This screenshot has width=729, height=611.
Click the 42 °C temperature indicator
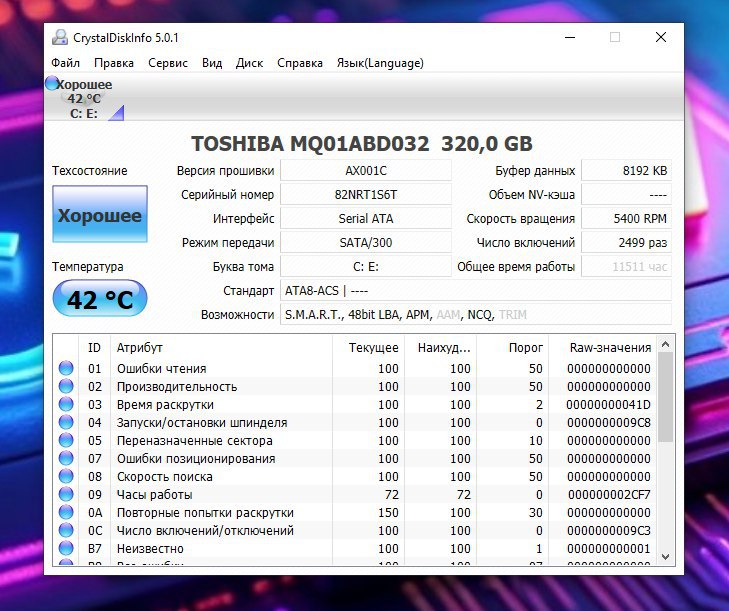[100, 299]
